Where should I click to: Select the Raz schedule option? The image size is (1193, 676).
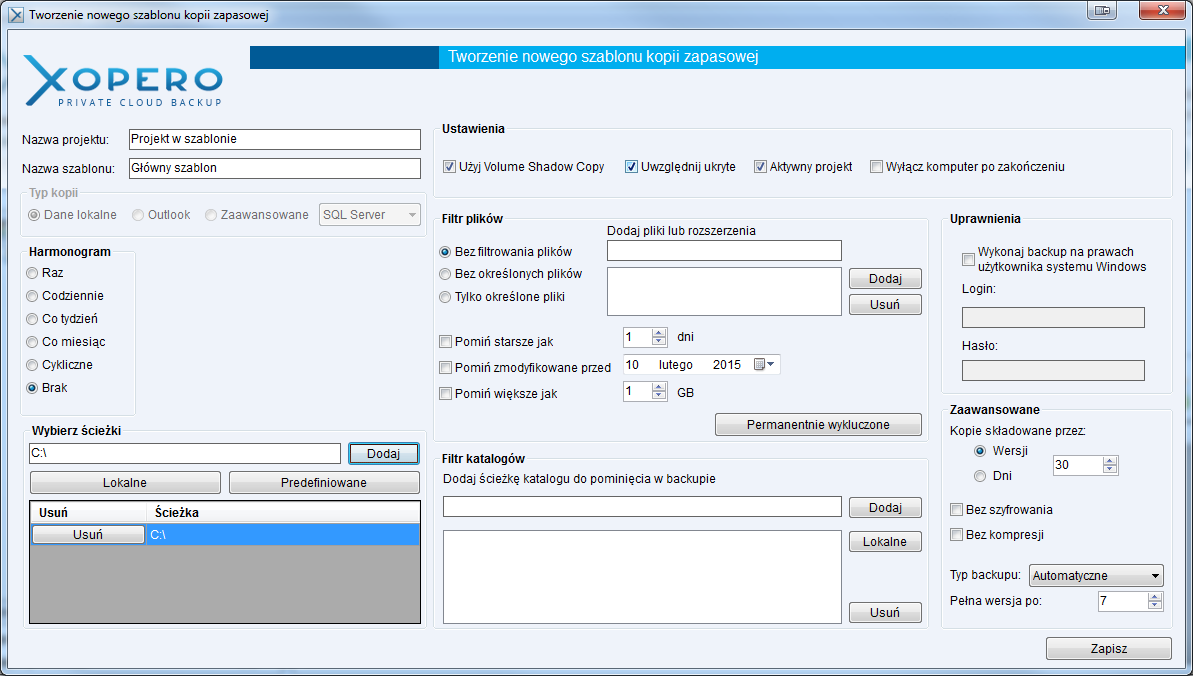click(x=32, y=273)
